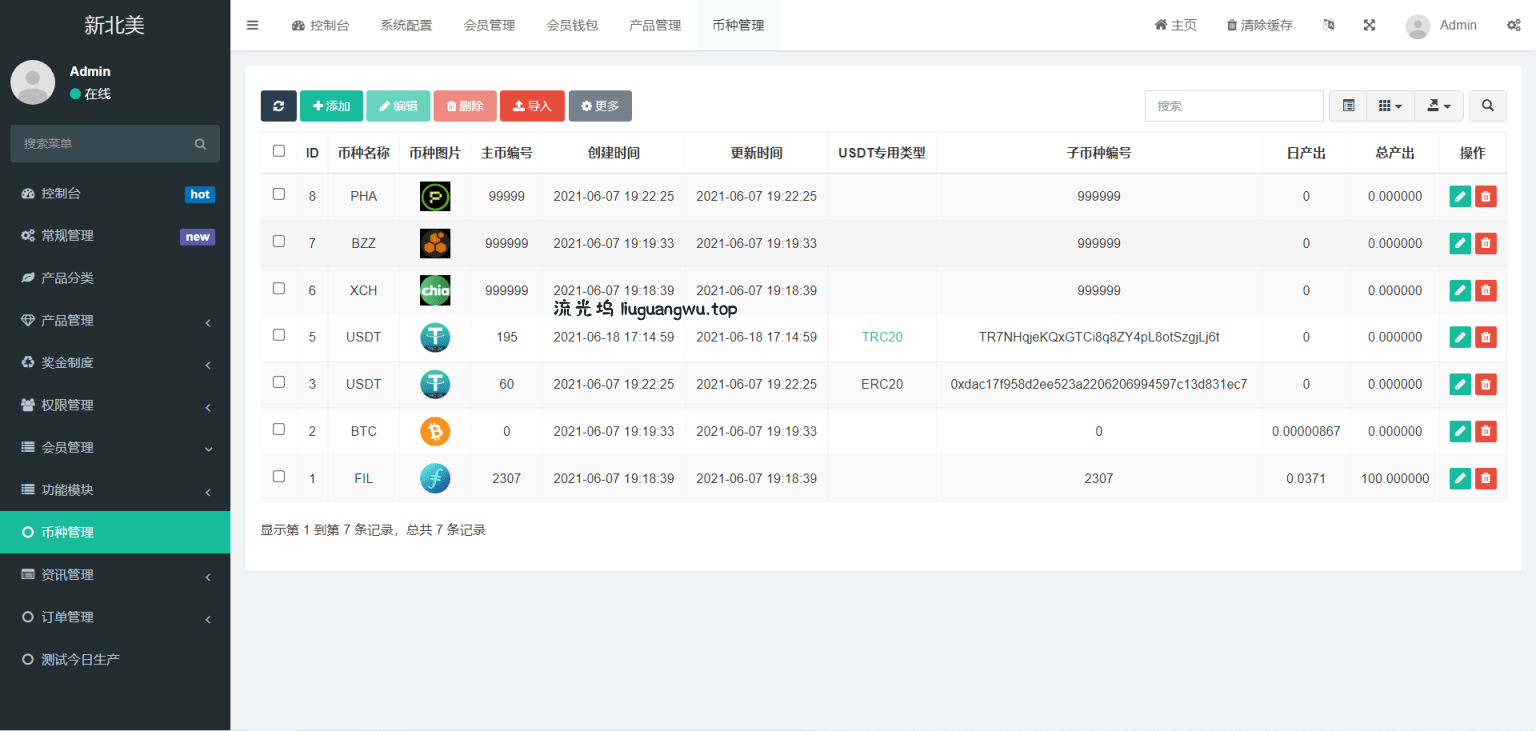Open the 系统配置 top tab

click(406, 25)
